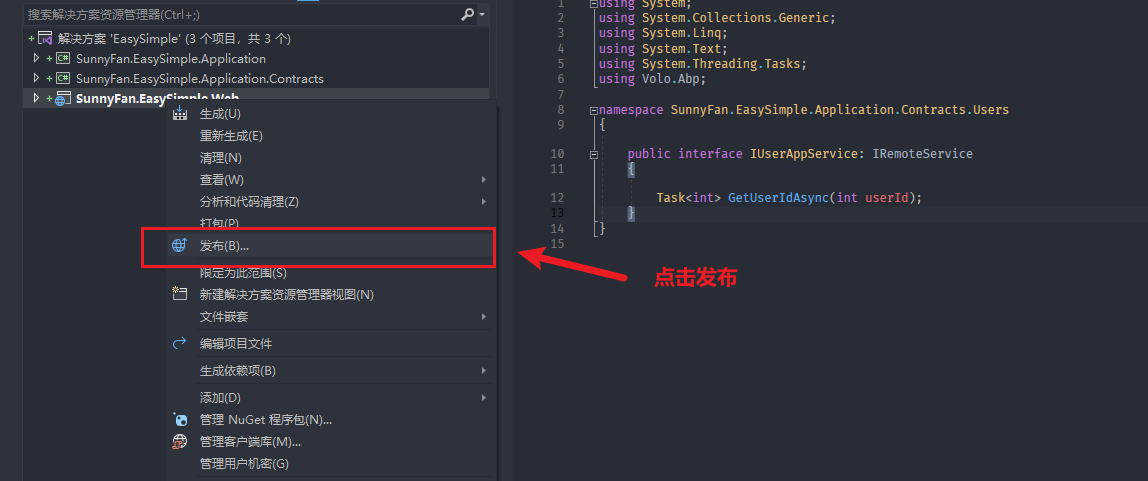Click the 新建解决方案资源管理器视图(N) icon
The image size is (1148, 481).
pos(179,294)
